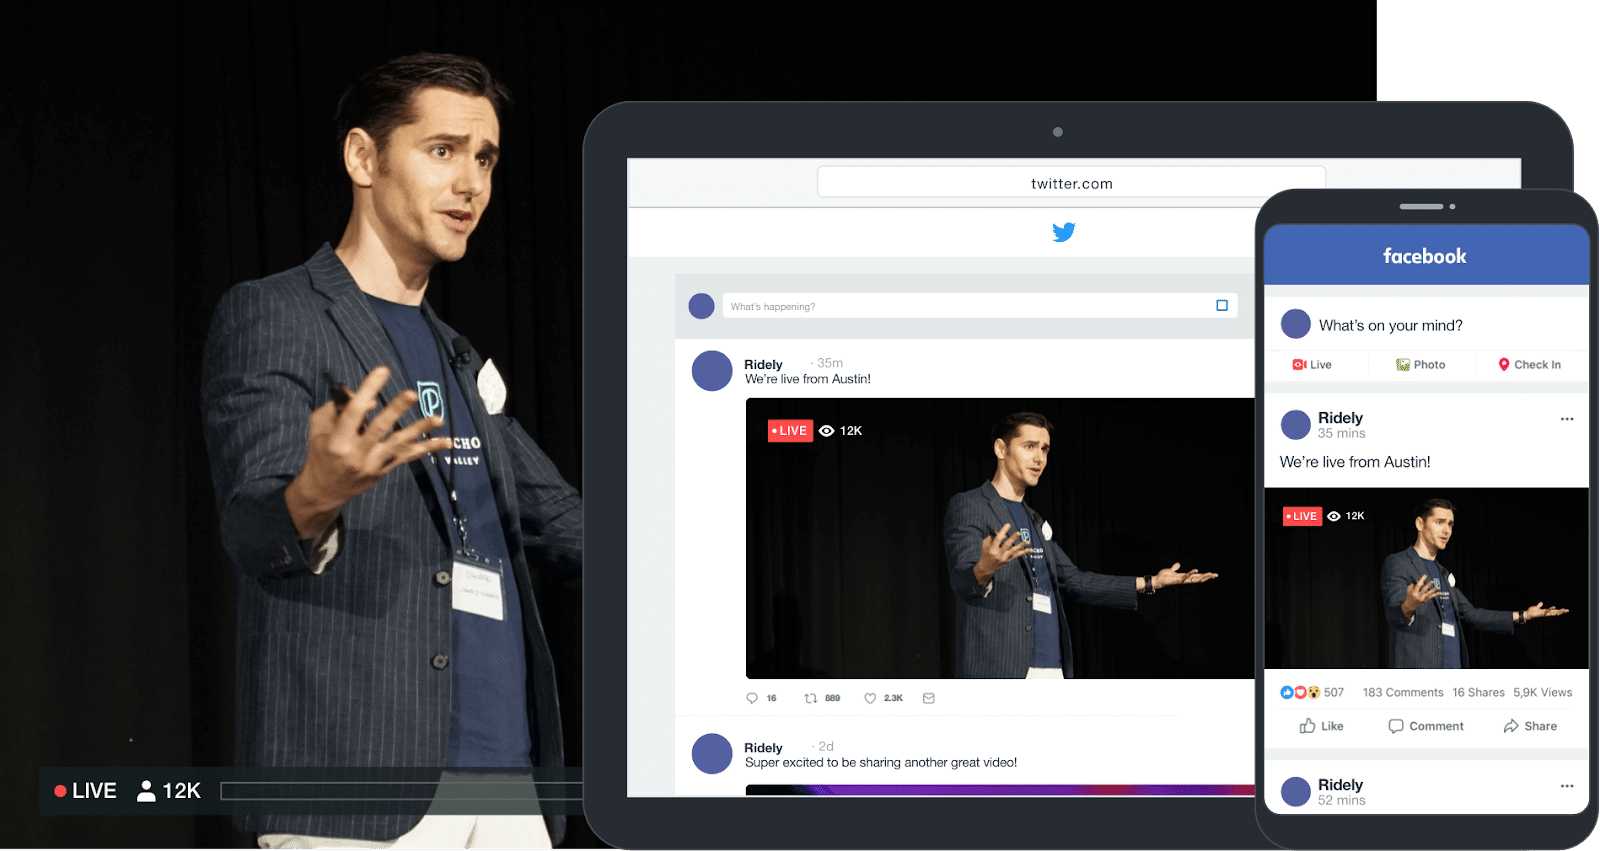The height and width of the screenshot is (851, 1600).
Task: Open Ridely name on "Super excited" tweet
Action: pyautogui.click(x=763, y=748)
